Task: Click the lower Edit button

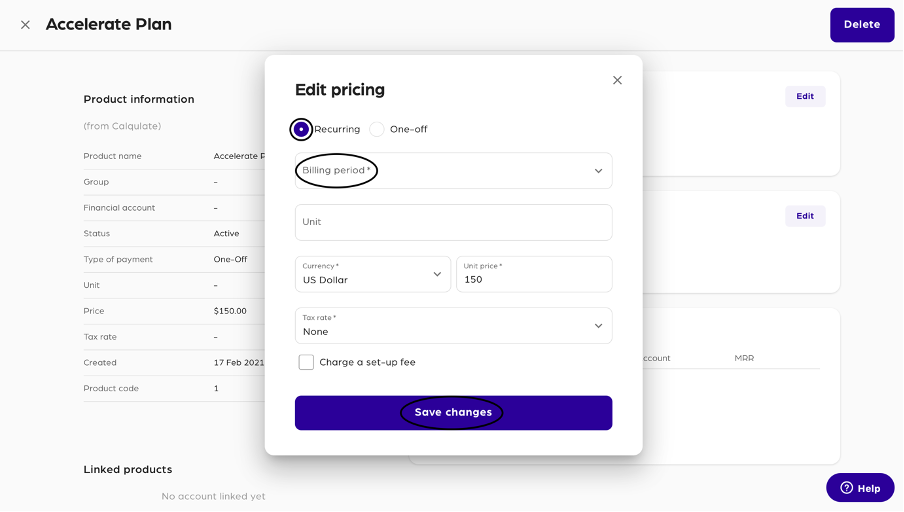Action: pos(805,216)
